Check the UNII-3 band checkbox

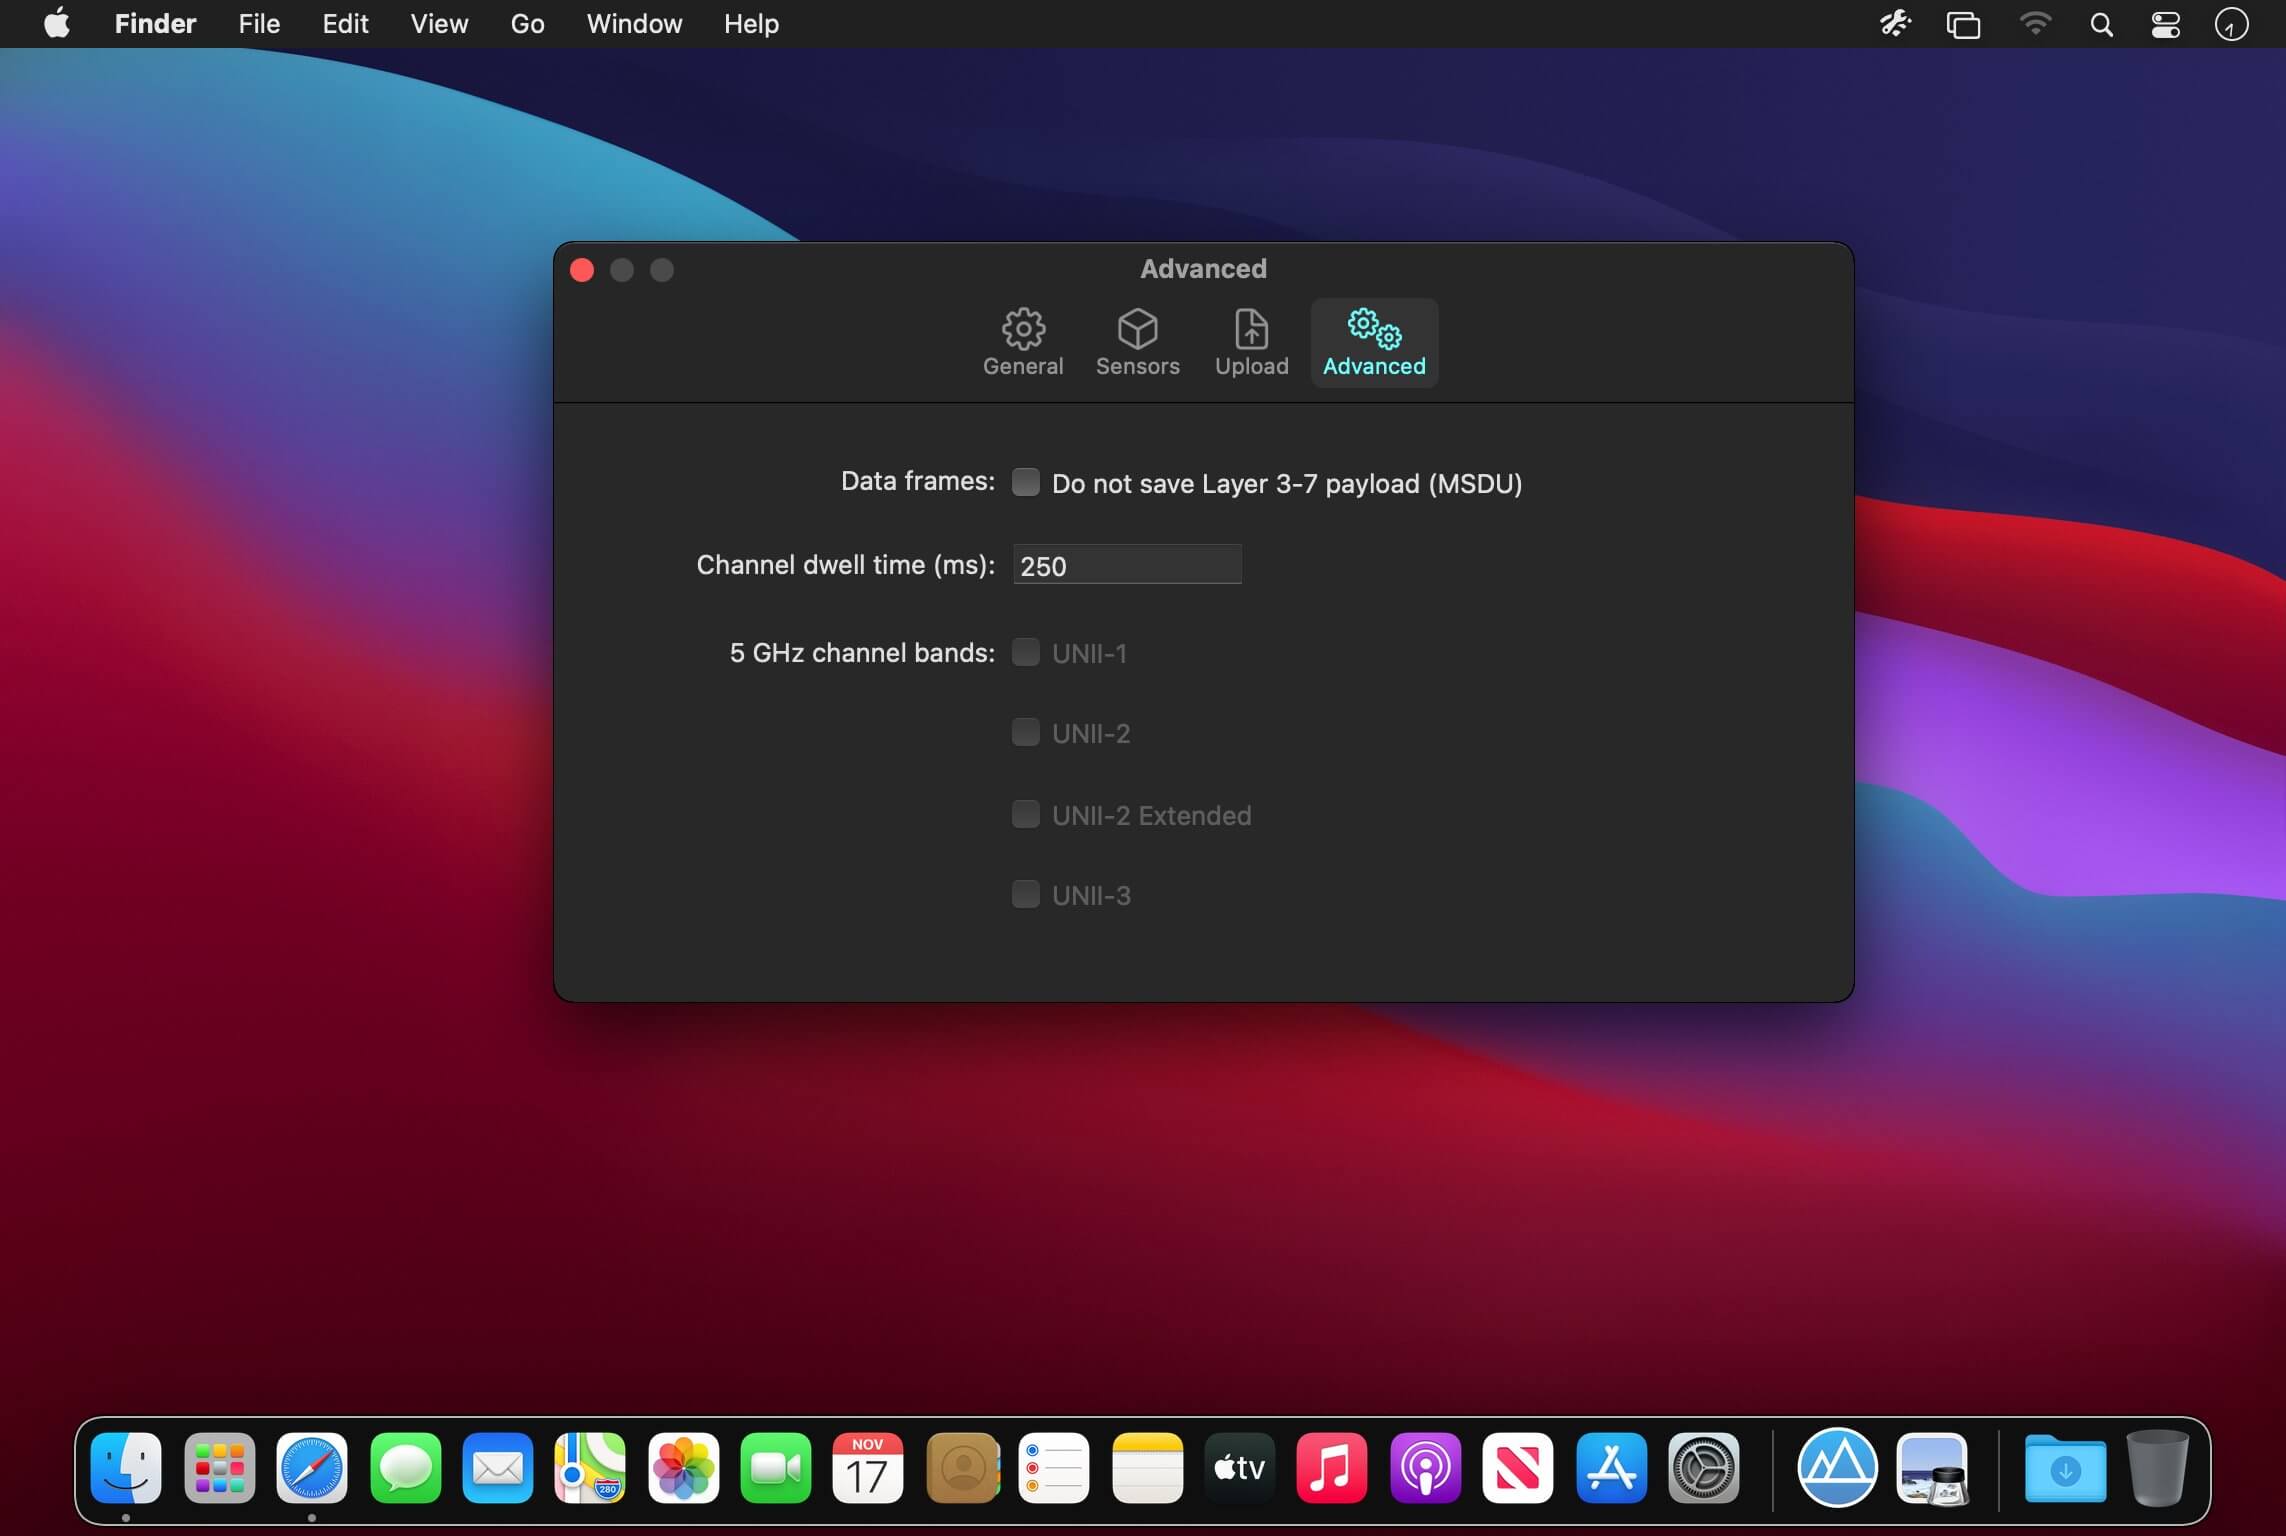pyautogui.click(x=1025, y=895)
